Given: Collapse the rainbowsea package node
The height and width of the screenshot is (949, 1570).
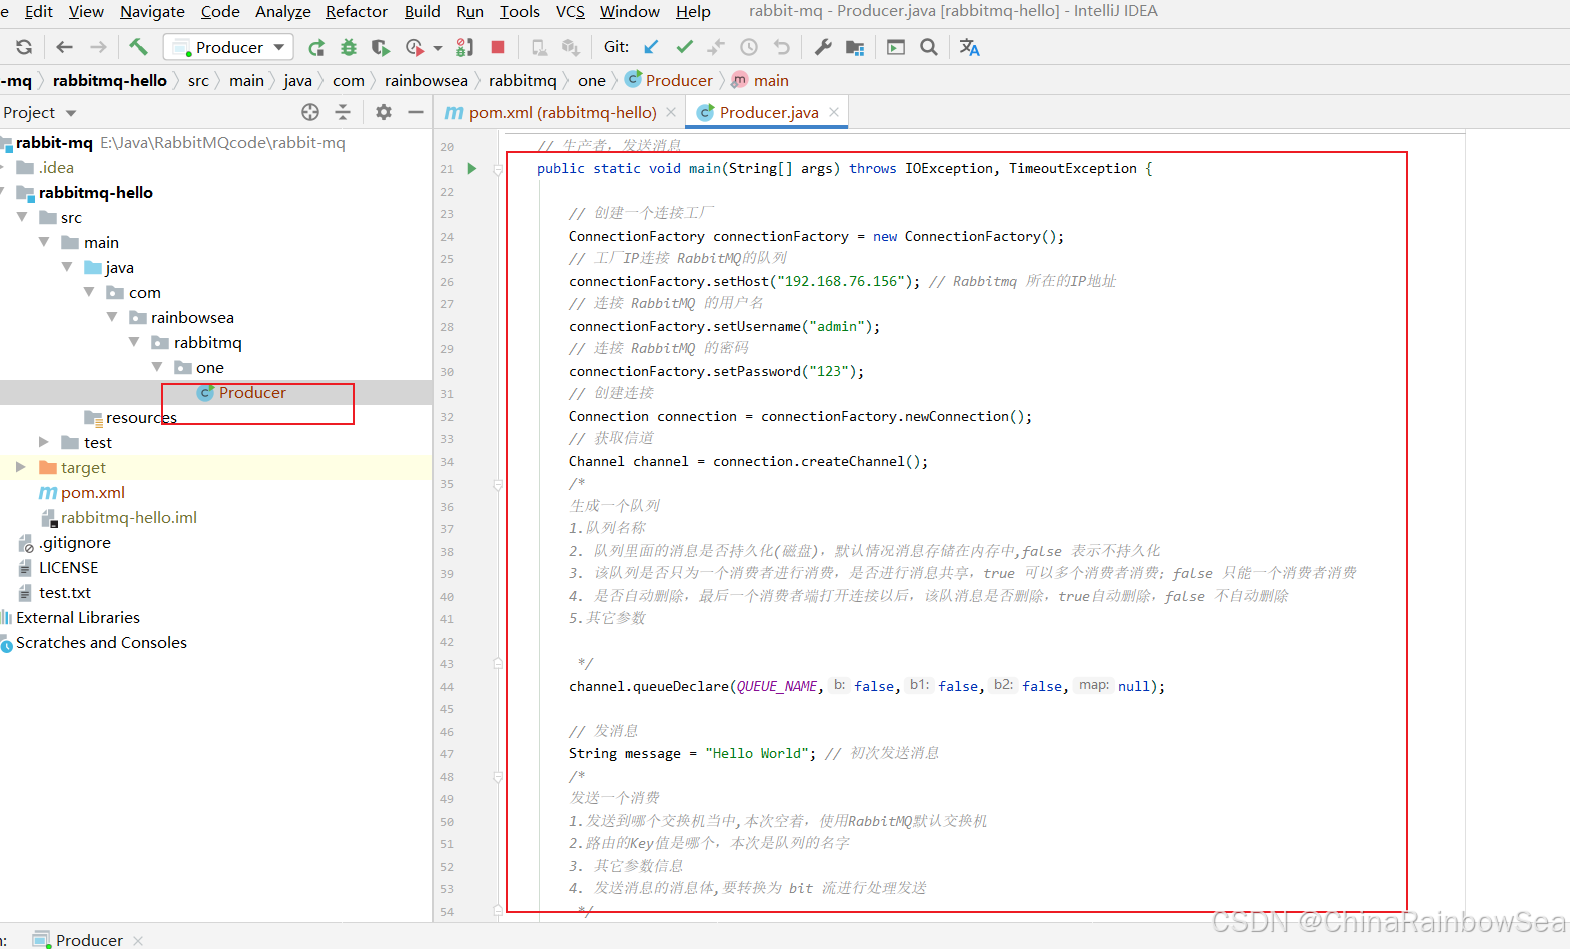Looking at the screenshot, I should (x=111, y=317).
